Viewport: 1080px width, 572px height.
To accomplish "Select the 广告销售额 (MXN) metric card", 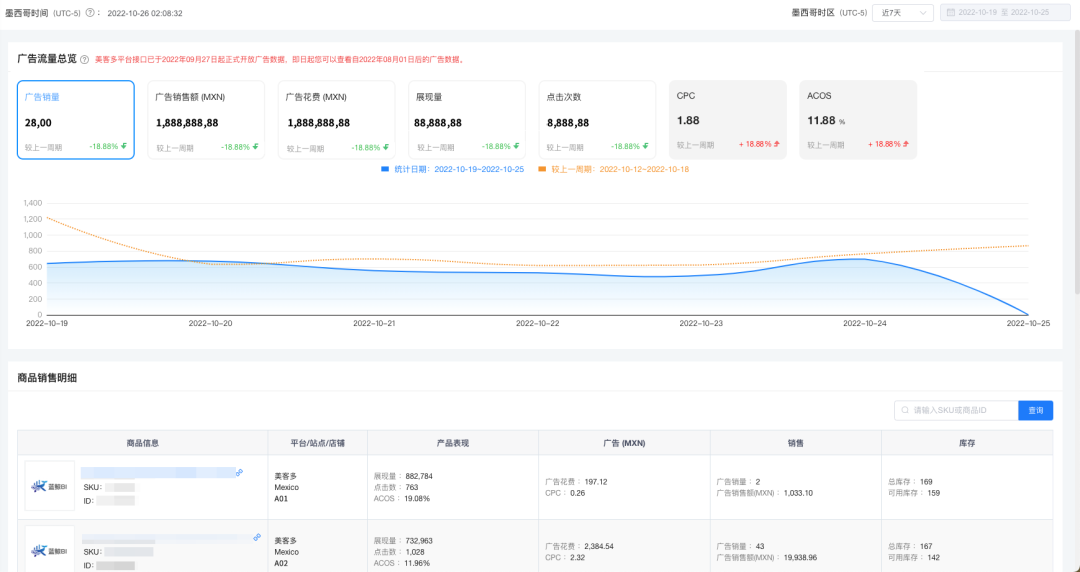I will [x=206, y=120].
